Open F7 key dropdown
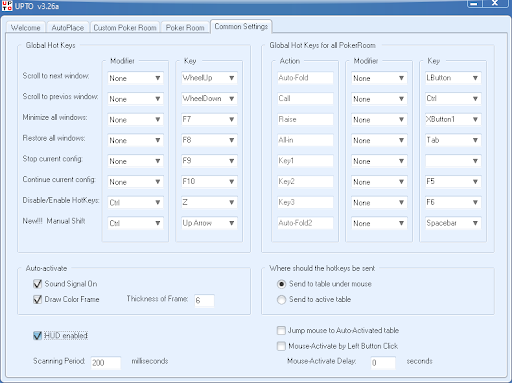The width and height of the screenshot is (512, 383). pyautogui.click(x=209, y=119)
